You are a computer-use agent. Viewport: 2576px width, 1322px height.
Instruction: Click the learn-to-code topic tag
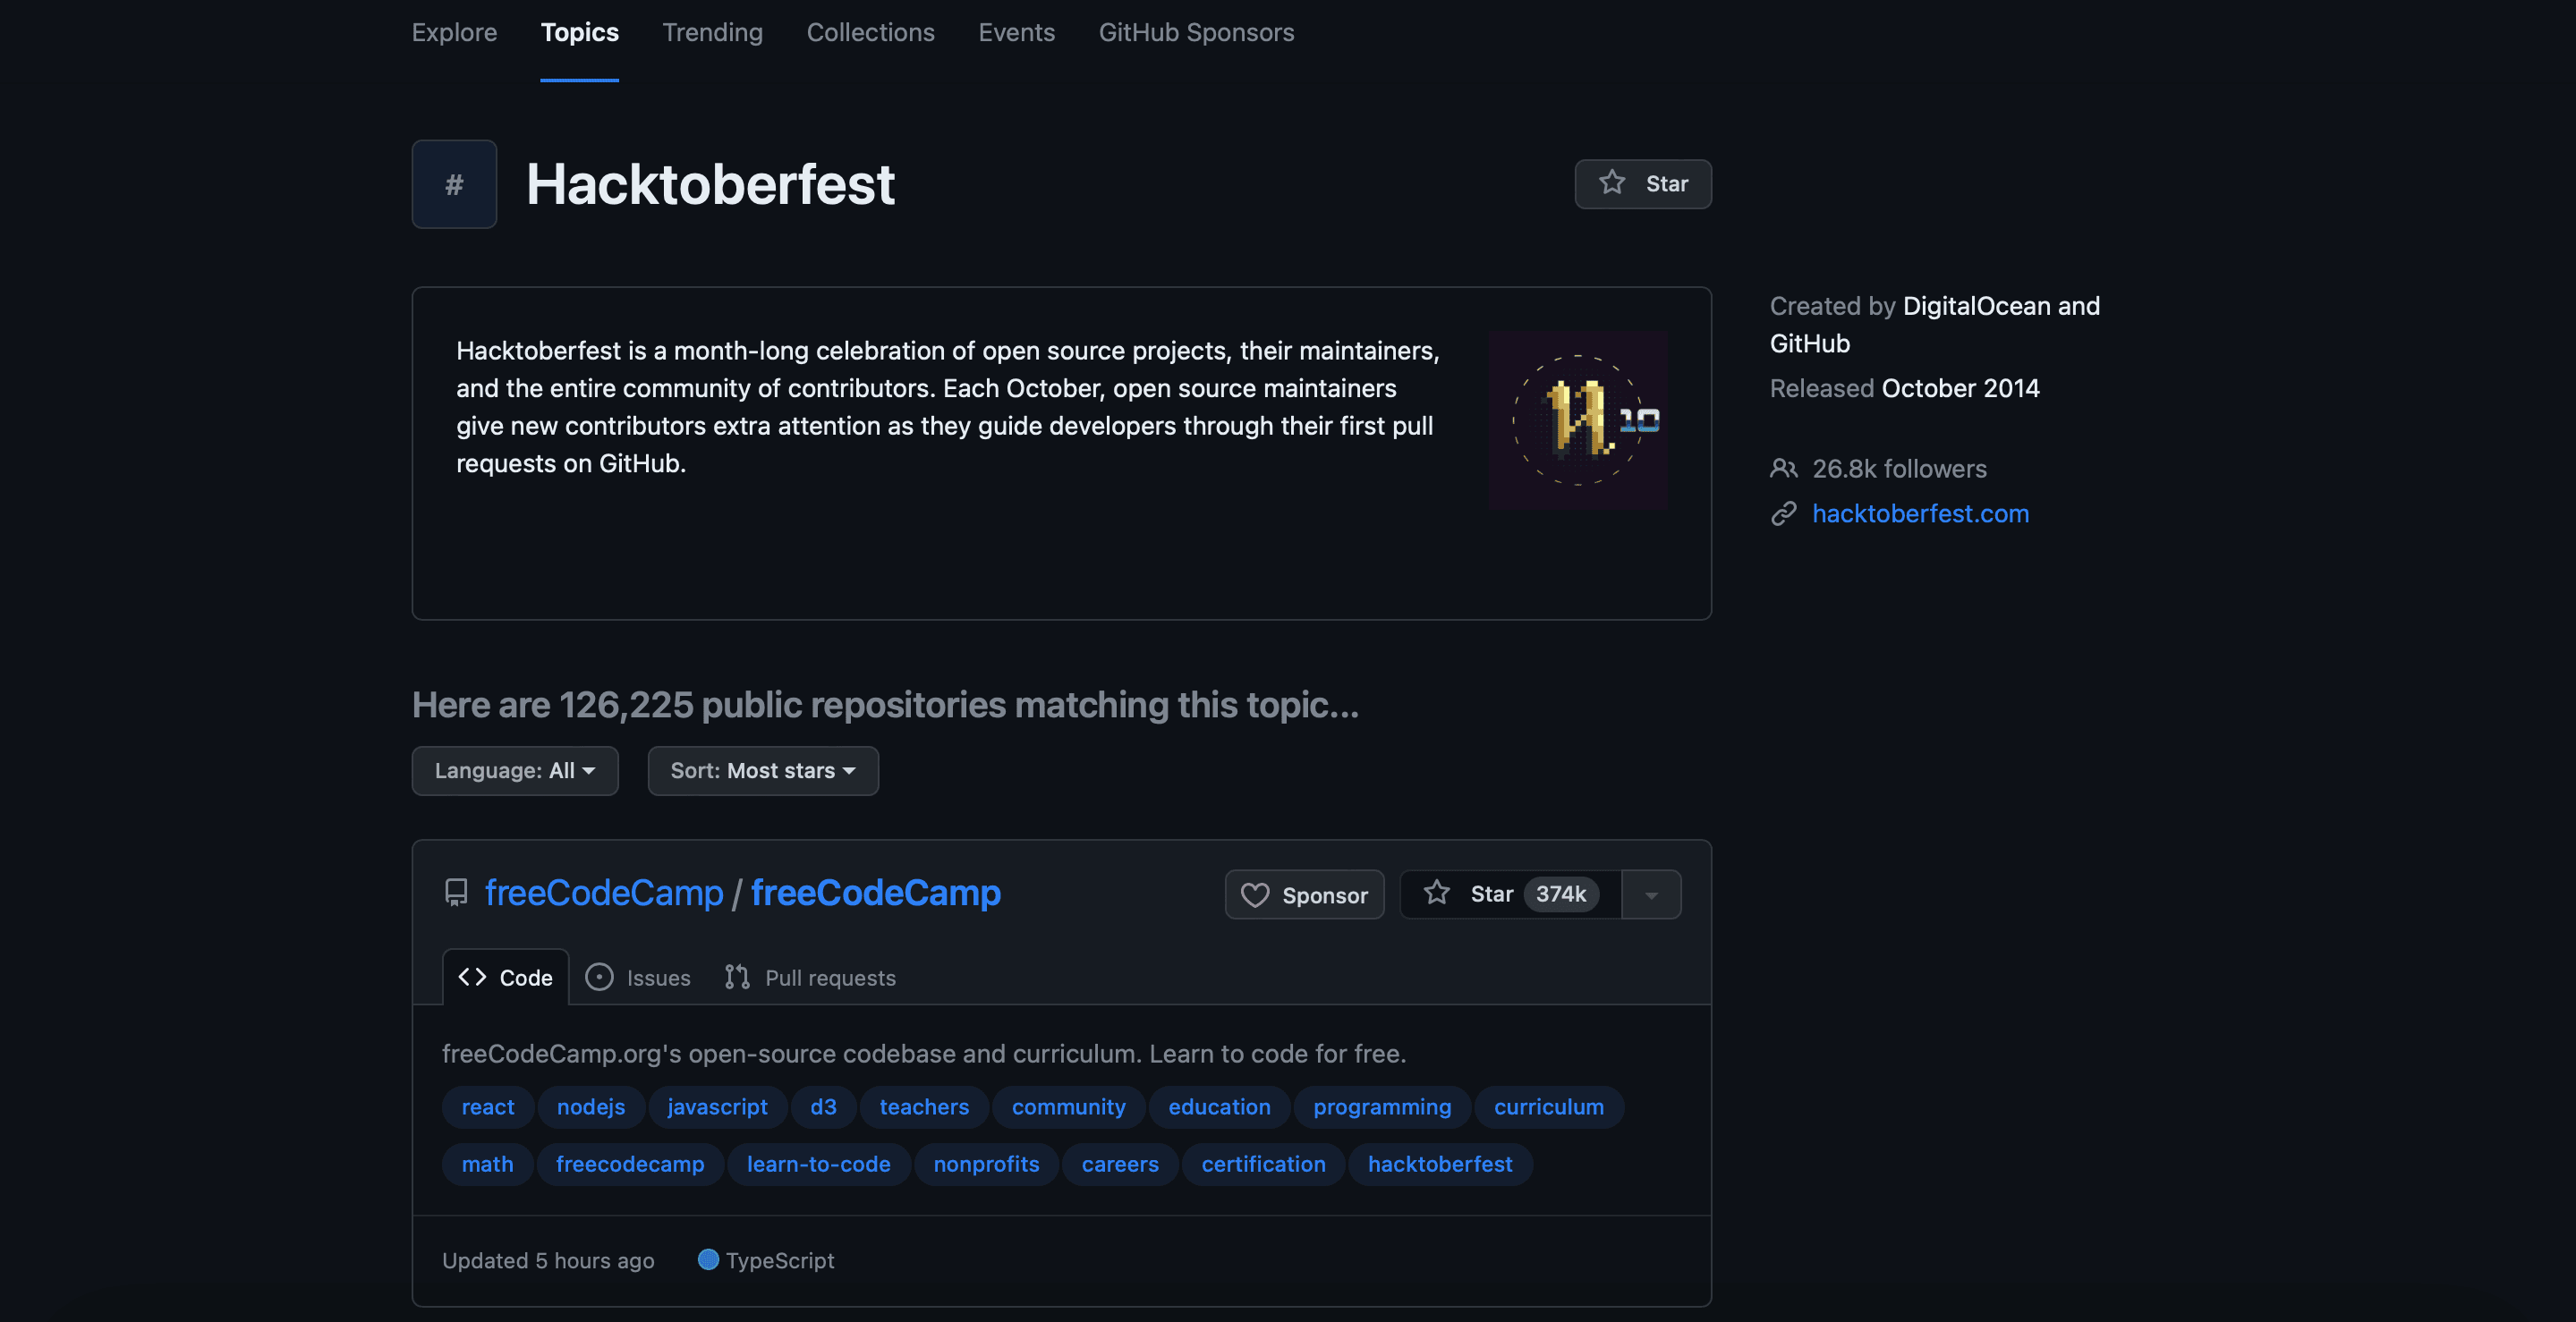pos(819,1164)
